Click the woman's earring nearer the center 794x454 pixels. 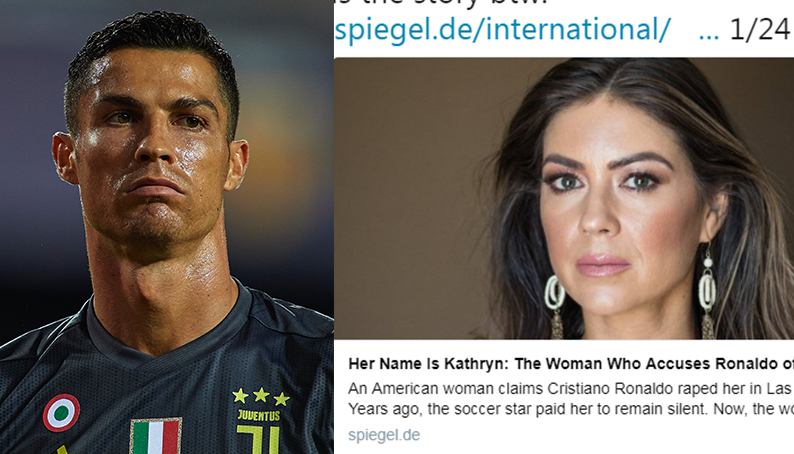click(555, 306)
